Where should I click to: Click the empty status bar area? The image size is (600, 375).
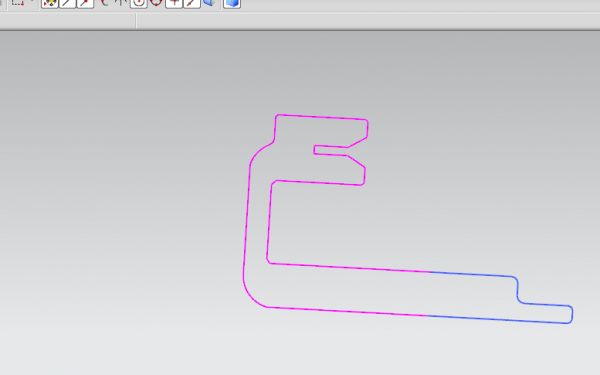point(367,20)
